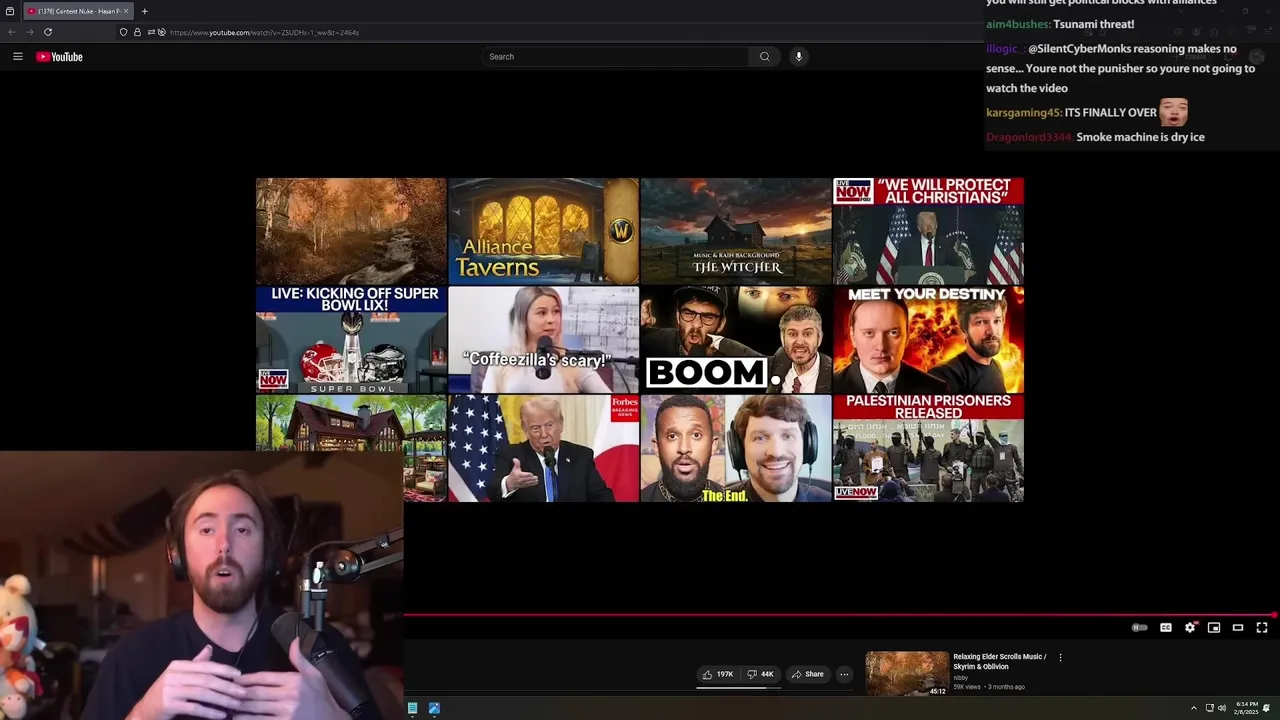This screenshot has width=1280, height=720.
Task: Click the second blue taskbar app icon
Action: pyautogui.click(x=434, y=708)
